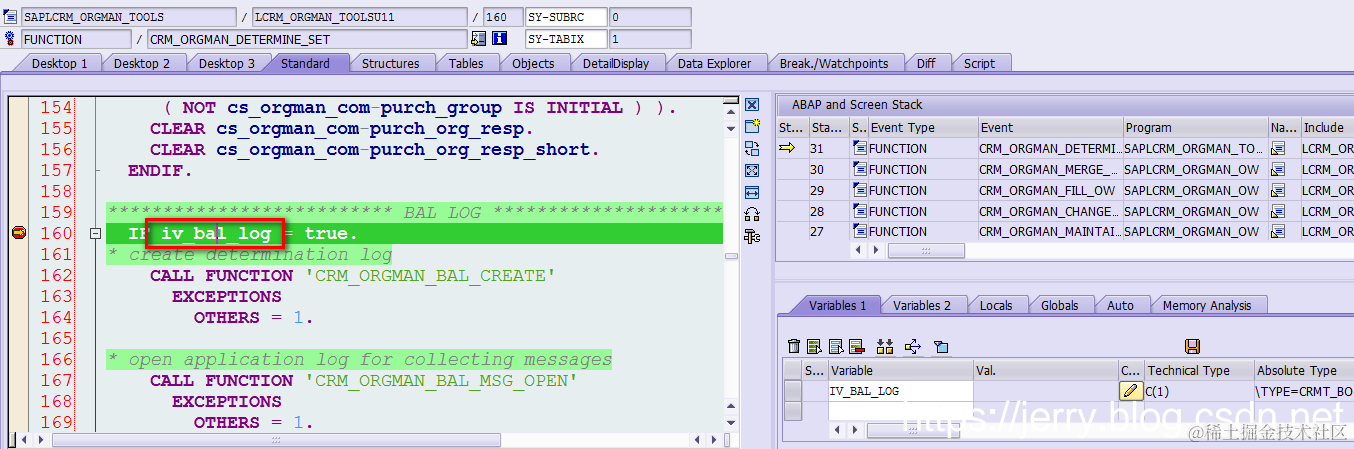Viewport: 1354px width, 449px height.
Task: Click the function module icon beside FUNCTION field
Action: (x=10, y=39)
